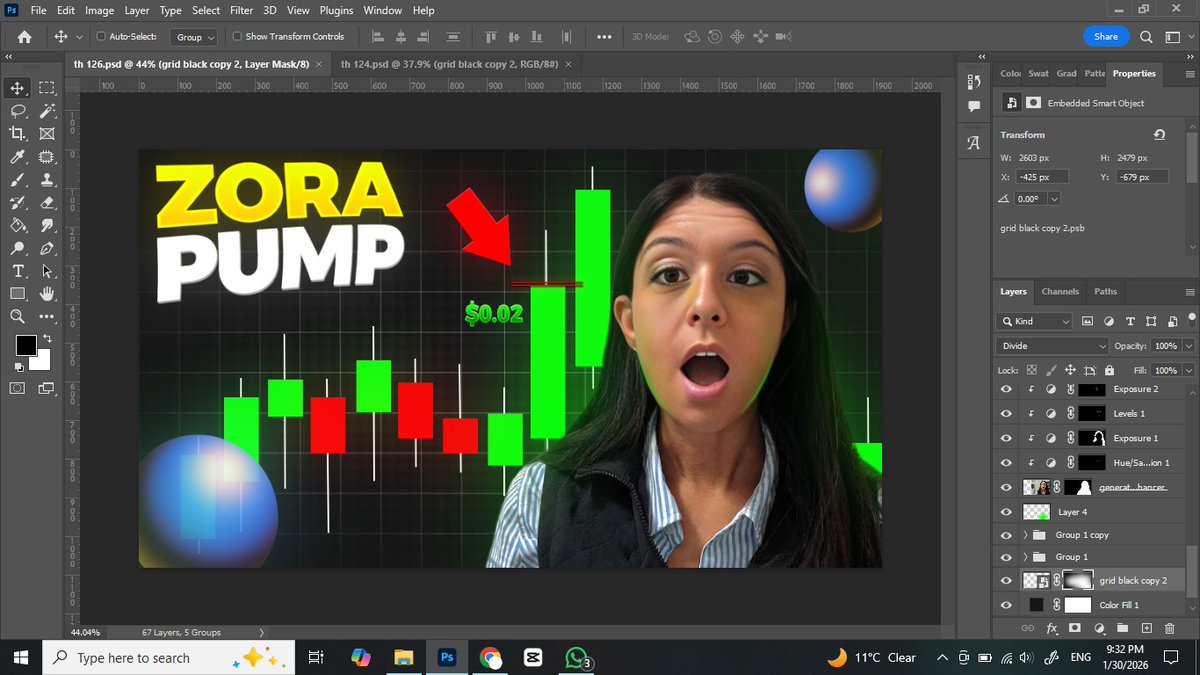
Task: Open the Divide blend mode dropdown
Action: (x=1053, y=345)
